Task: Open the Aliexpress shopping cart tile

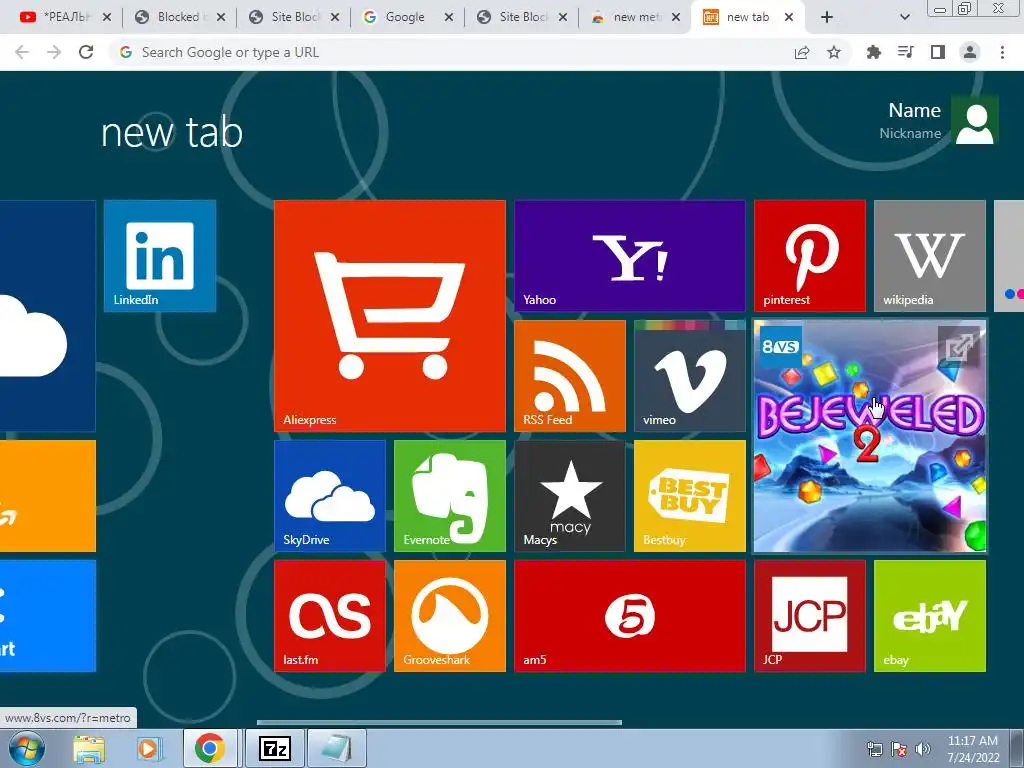Action: point(390,316)
